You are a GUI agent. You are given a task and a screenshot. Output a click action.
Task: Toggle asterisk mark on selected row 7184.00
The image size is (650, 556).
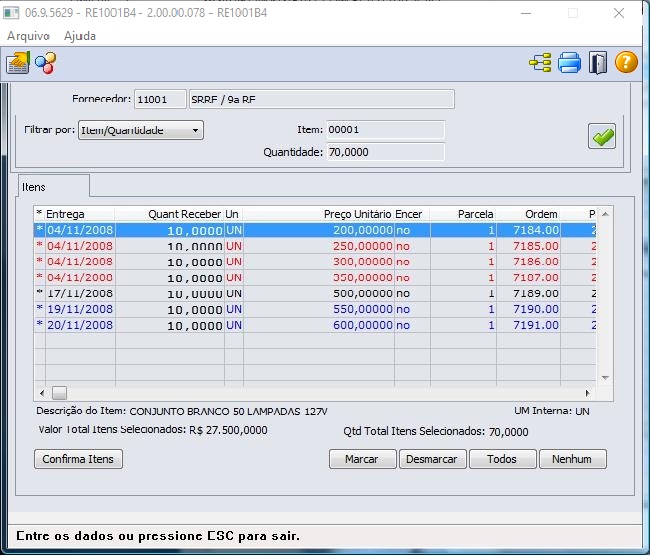pos(39,230)
